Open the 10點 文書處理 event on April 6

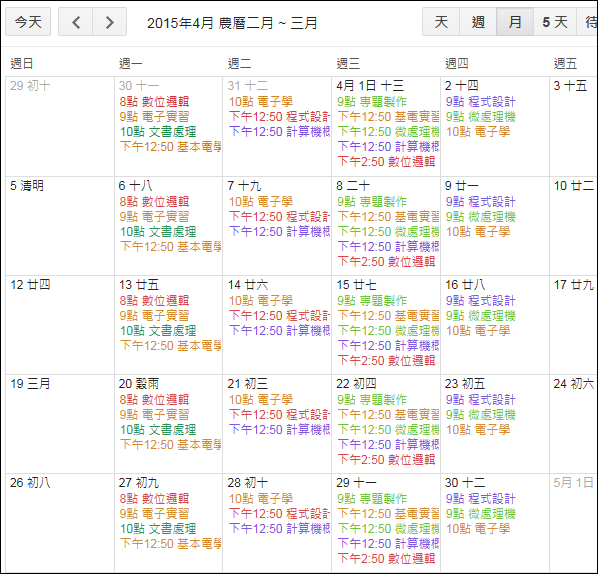tap(158, 232)
